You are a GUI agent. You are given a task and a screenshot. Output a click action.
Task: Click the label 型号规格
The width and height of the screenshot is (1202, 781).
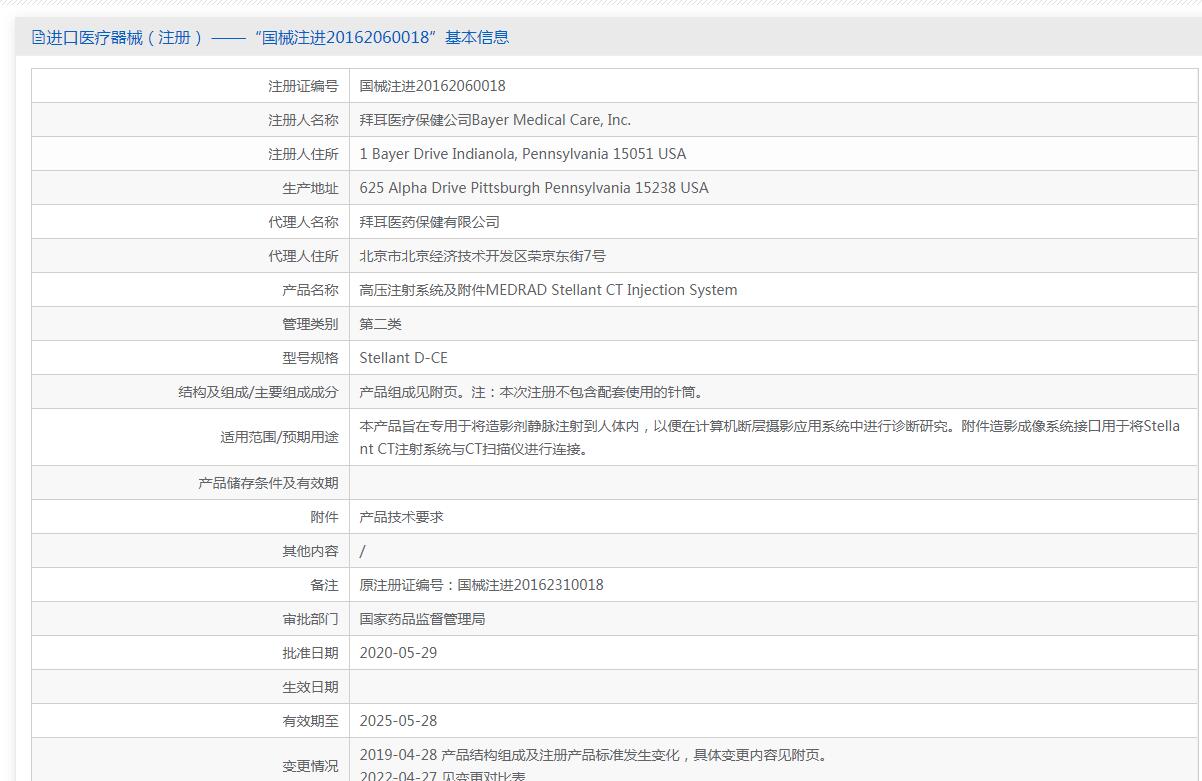point(310,358)
